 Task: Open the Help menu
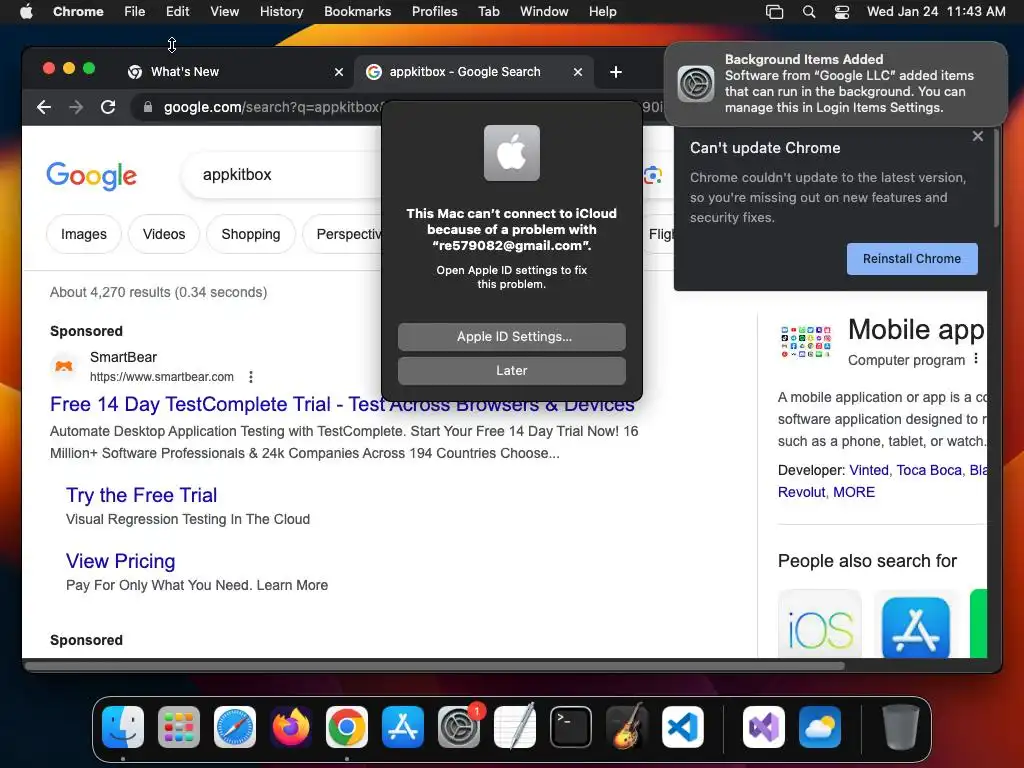tap(602, 11)
